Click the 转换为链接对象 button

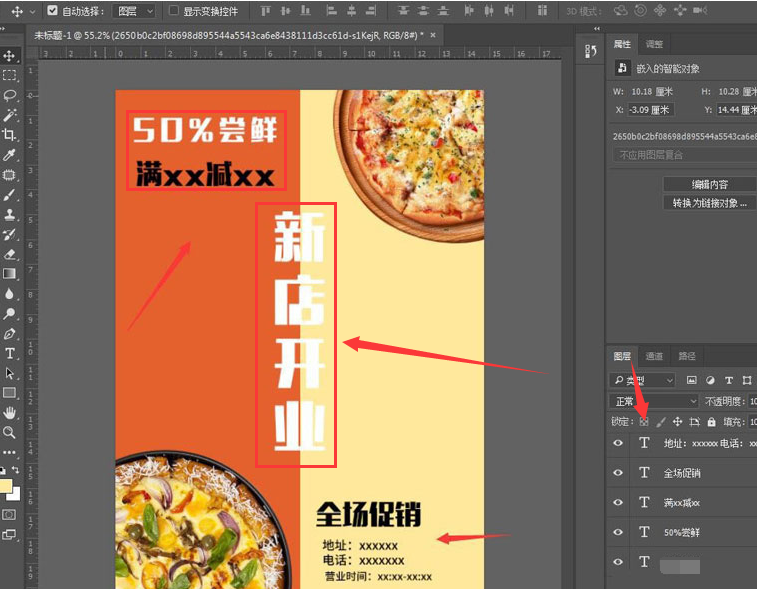pos(709,203)
